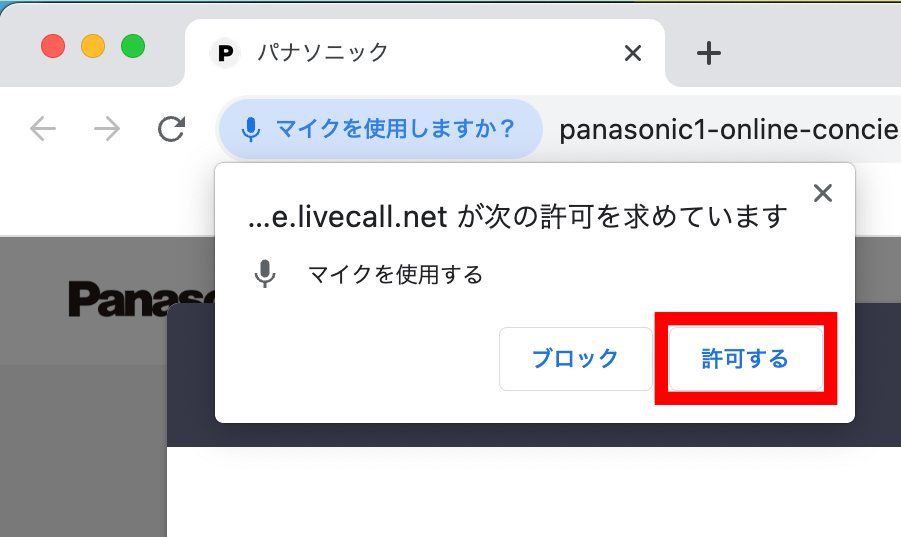The image size is (901, 537).
Task: Open a new browser tab
Action: 709,53
